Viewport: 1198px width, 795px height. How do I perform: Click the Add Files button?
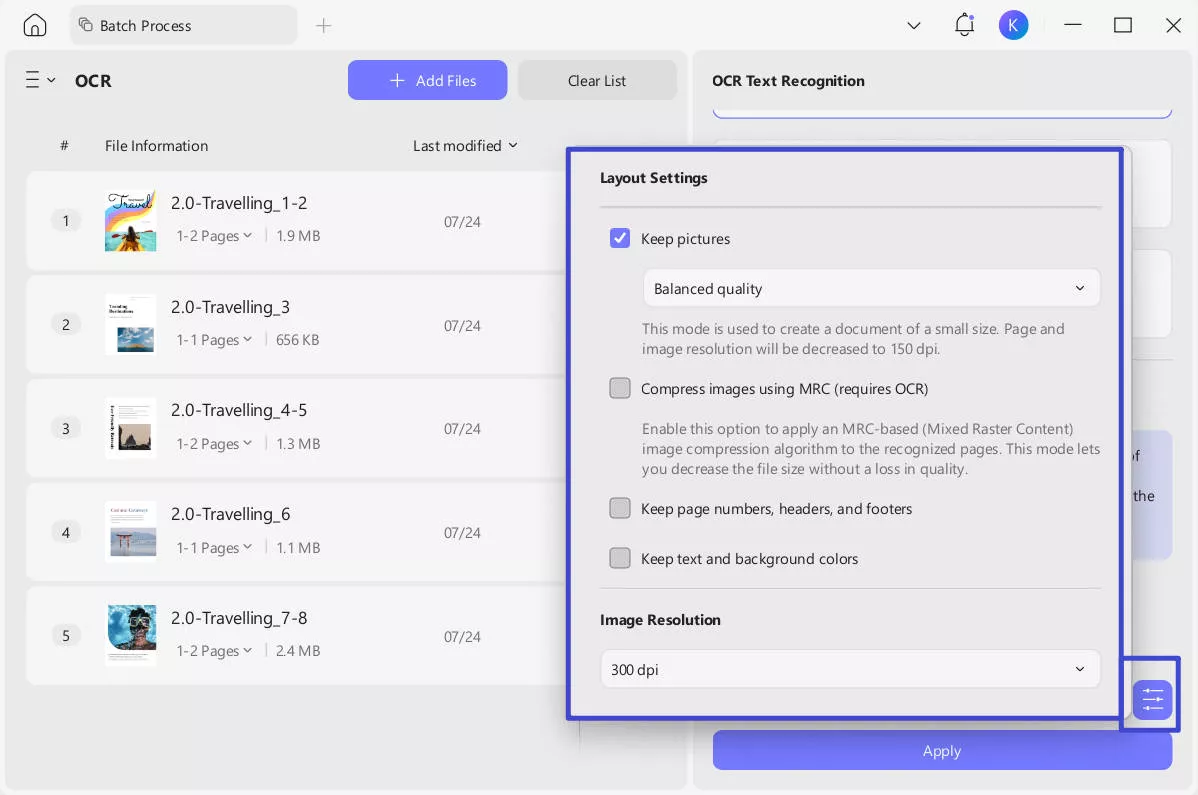(427, 81)
